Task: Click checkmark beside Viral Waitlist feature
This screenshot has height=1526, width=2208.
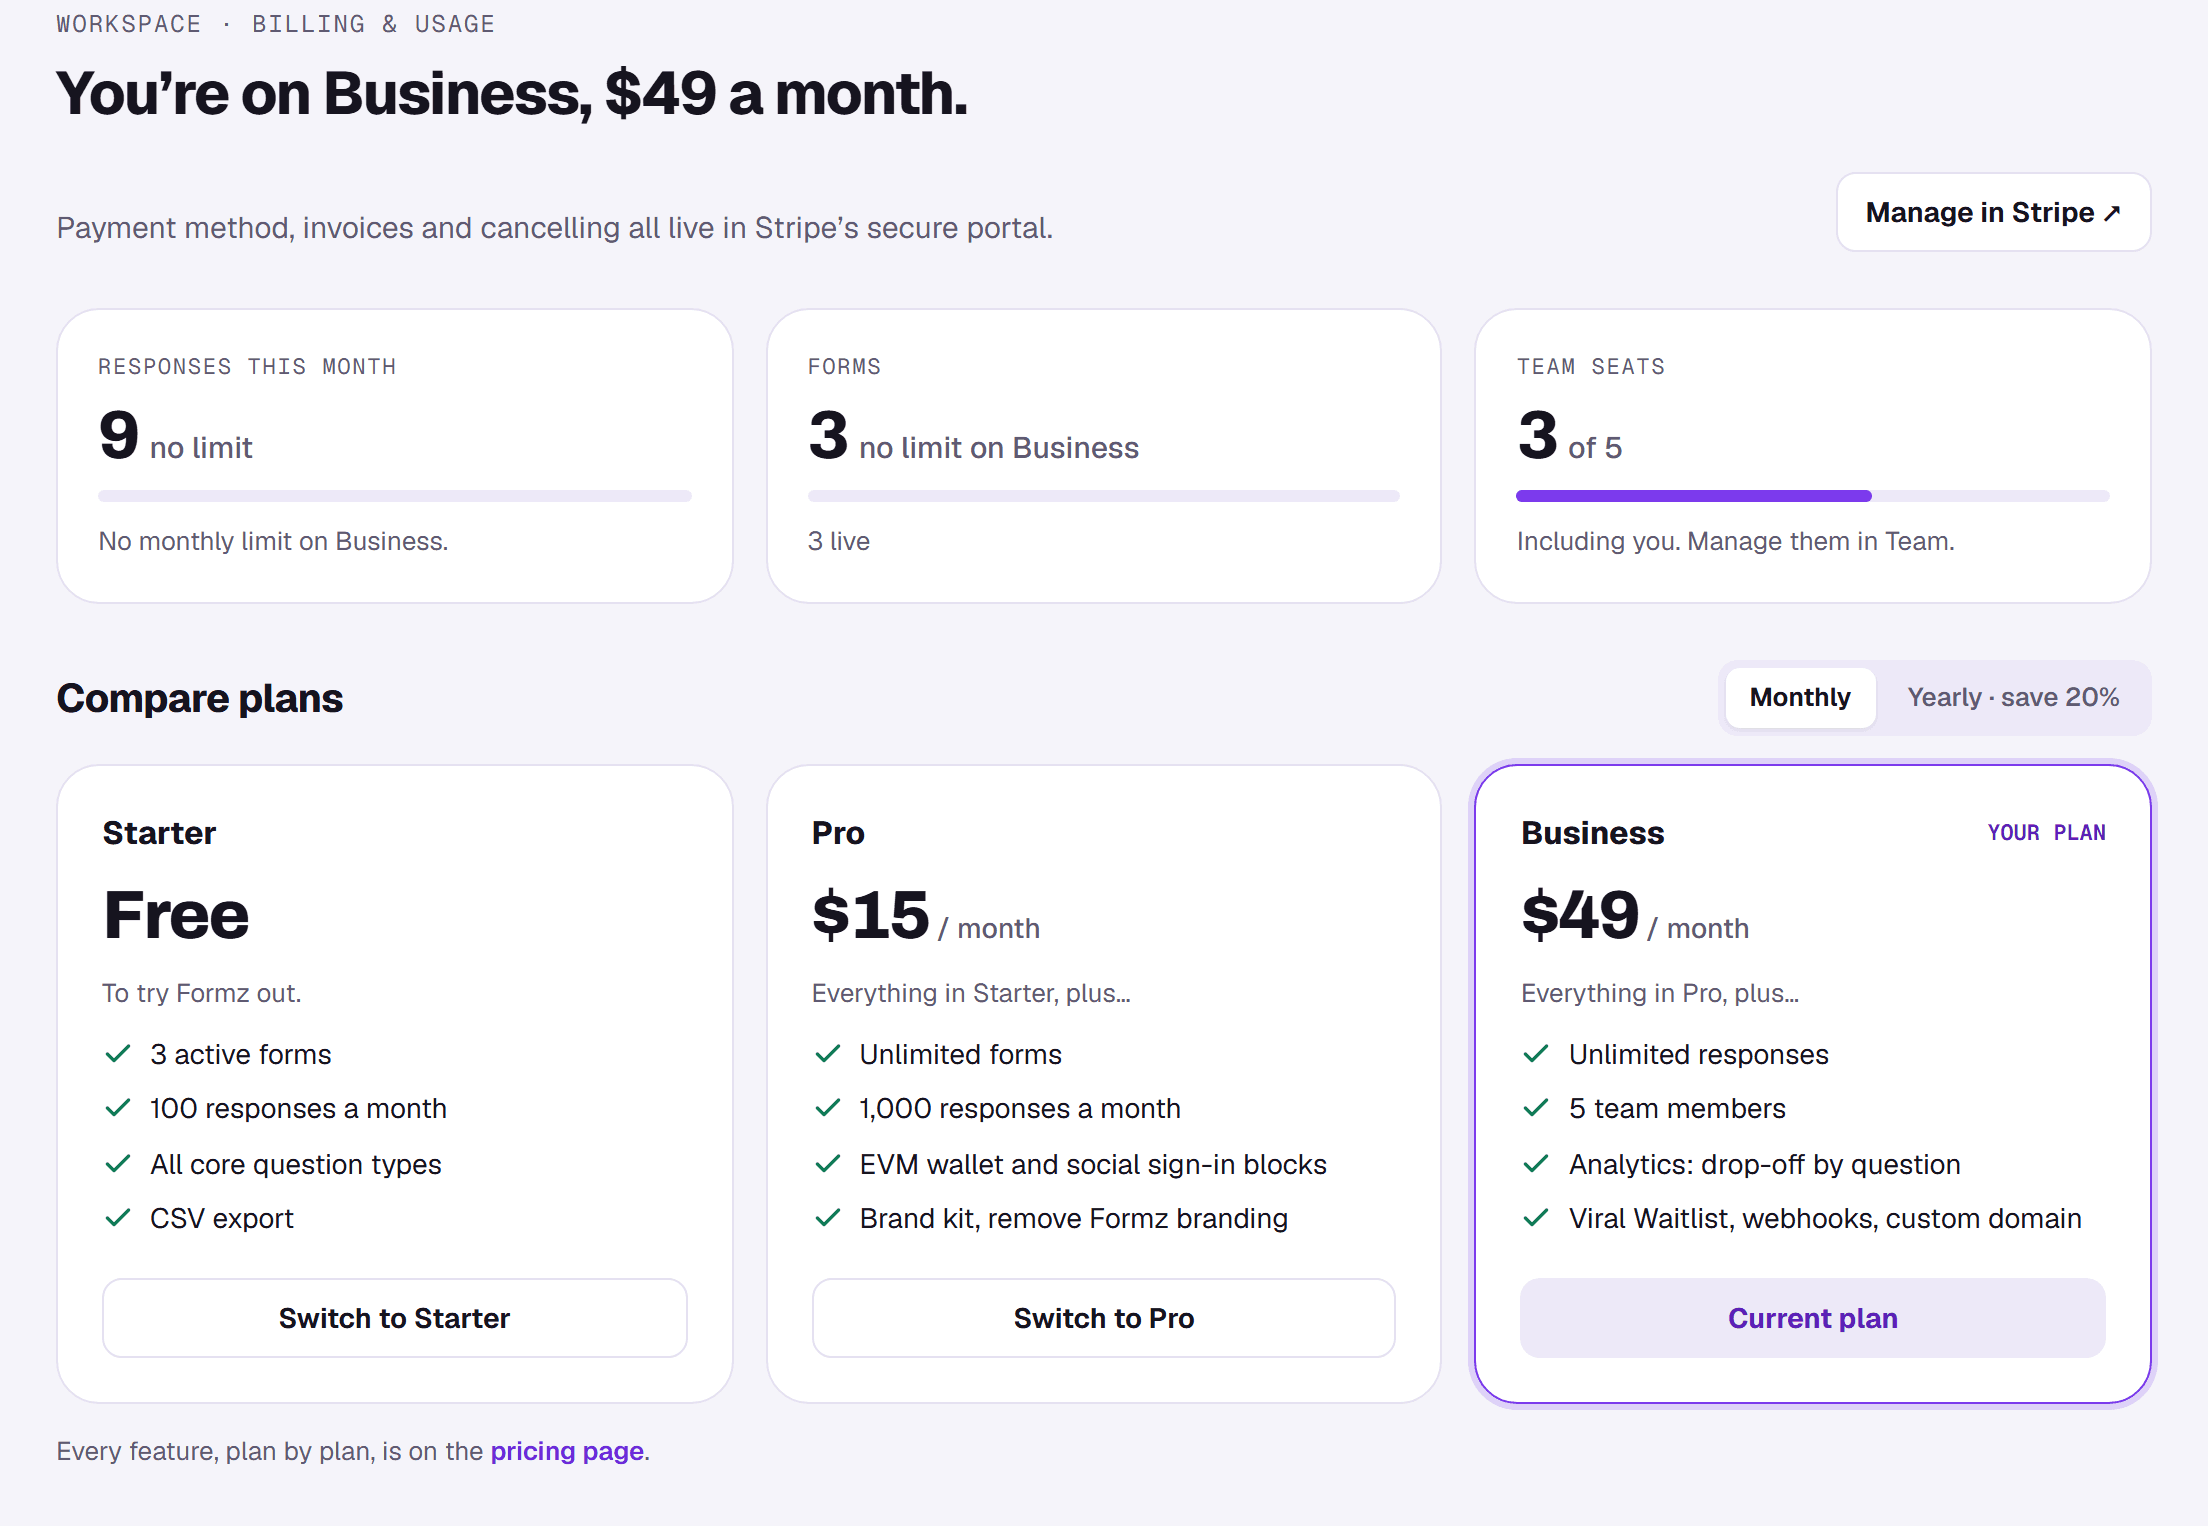Action: point(1536,1218)
